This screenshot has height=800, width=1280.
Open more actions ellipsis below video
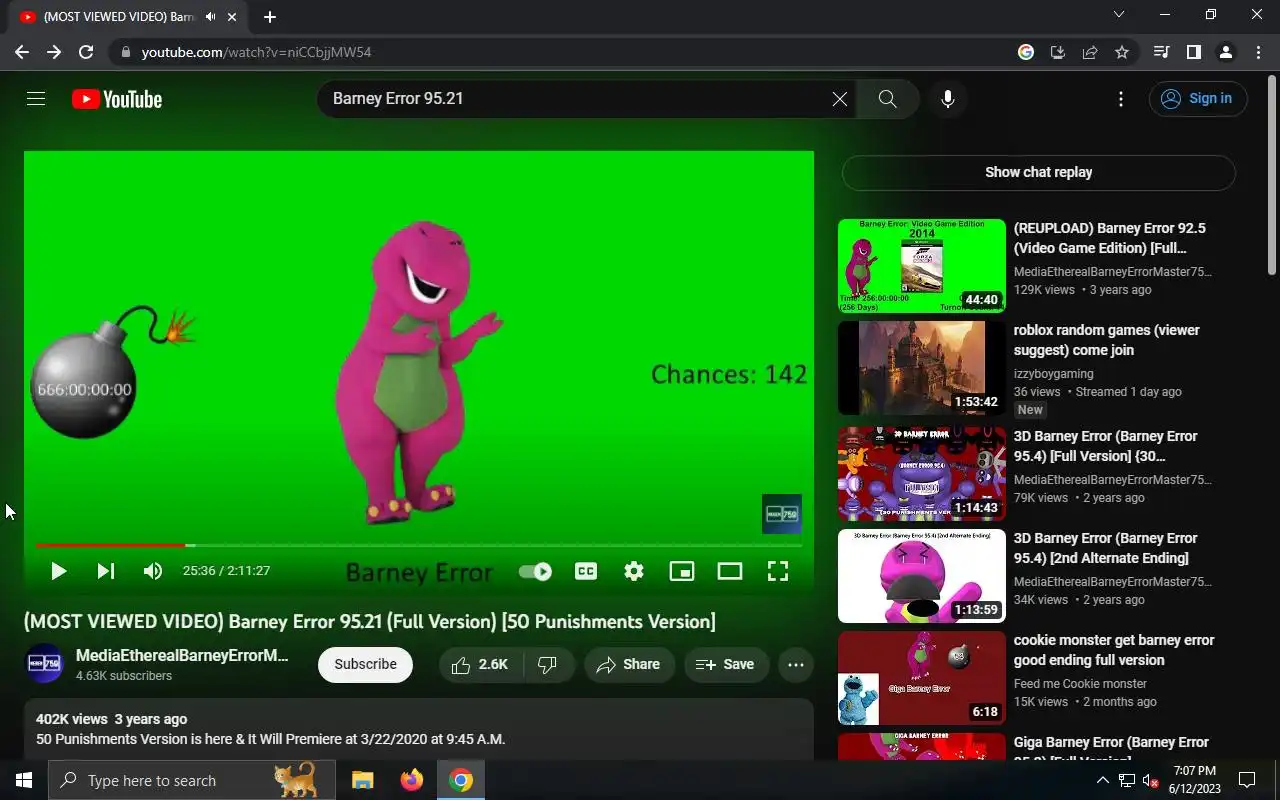796,664
